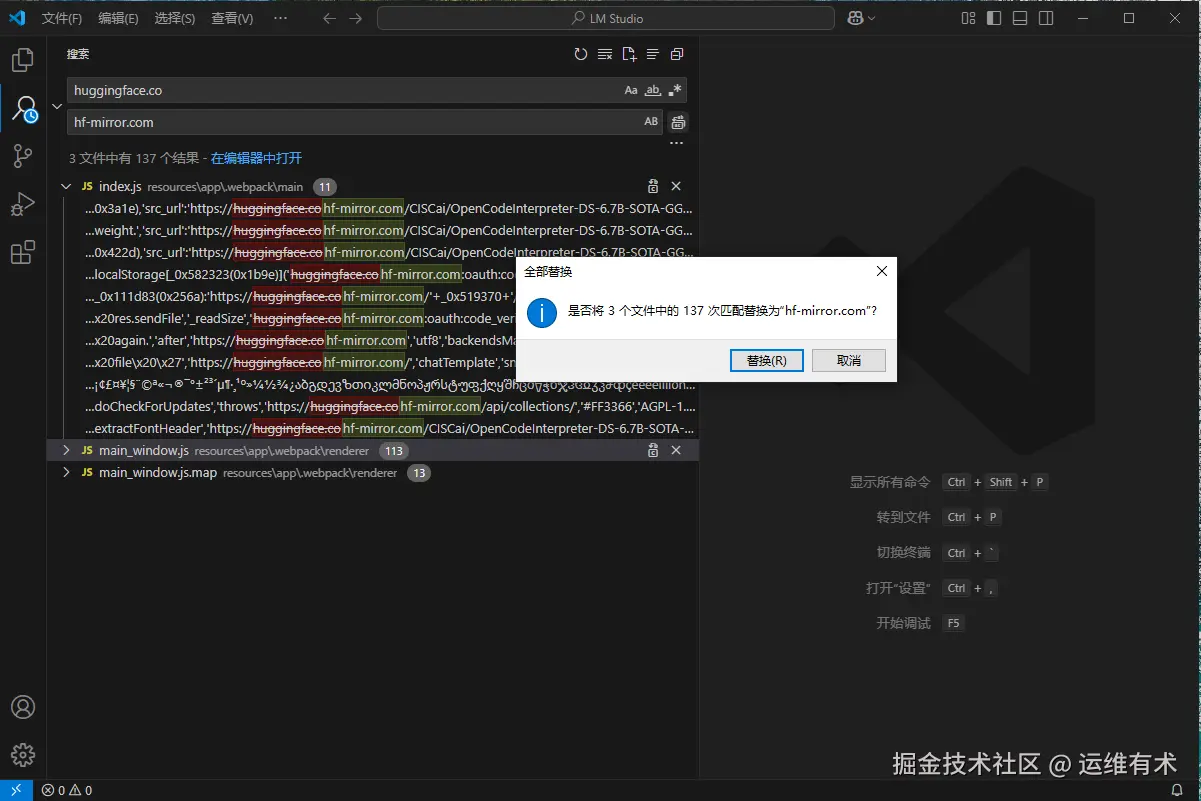
Task: Clear all search results
Action: pyautogui.click(x=604, y=54)
